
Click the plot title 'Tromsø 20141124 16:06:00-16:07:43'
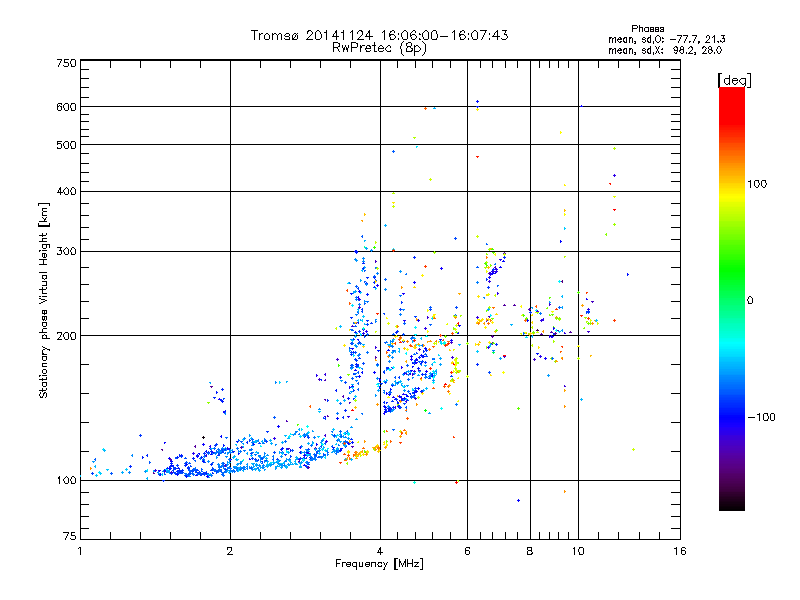coord(380,35)
